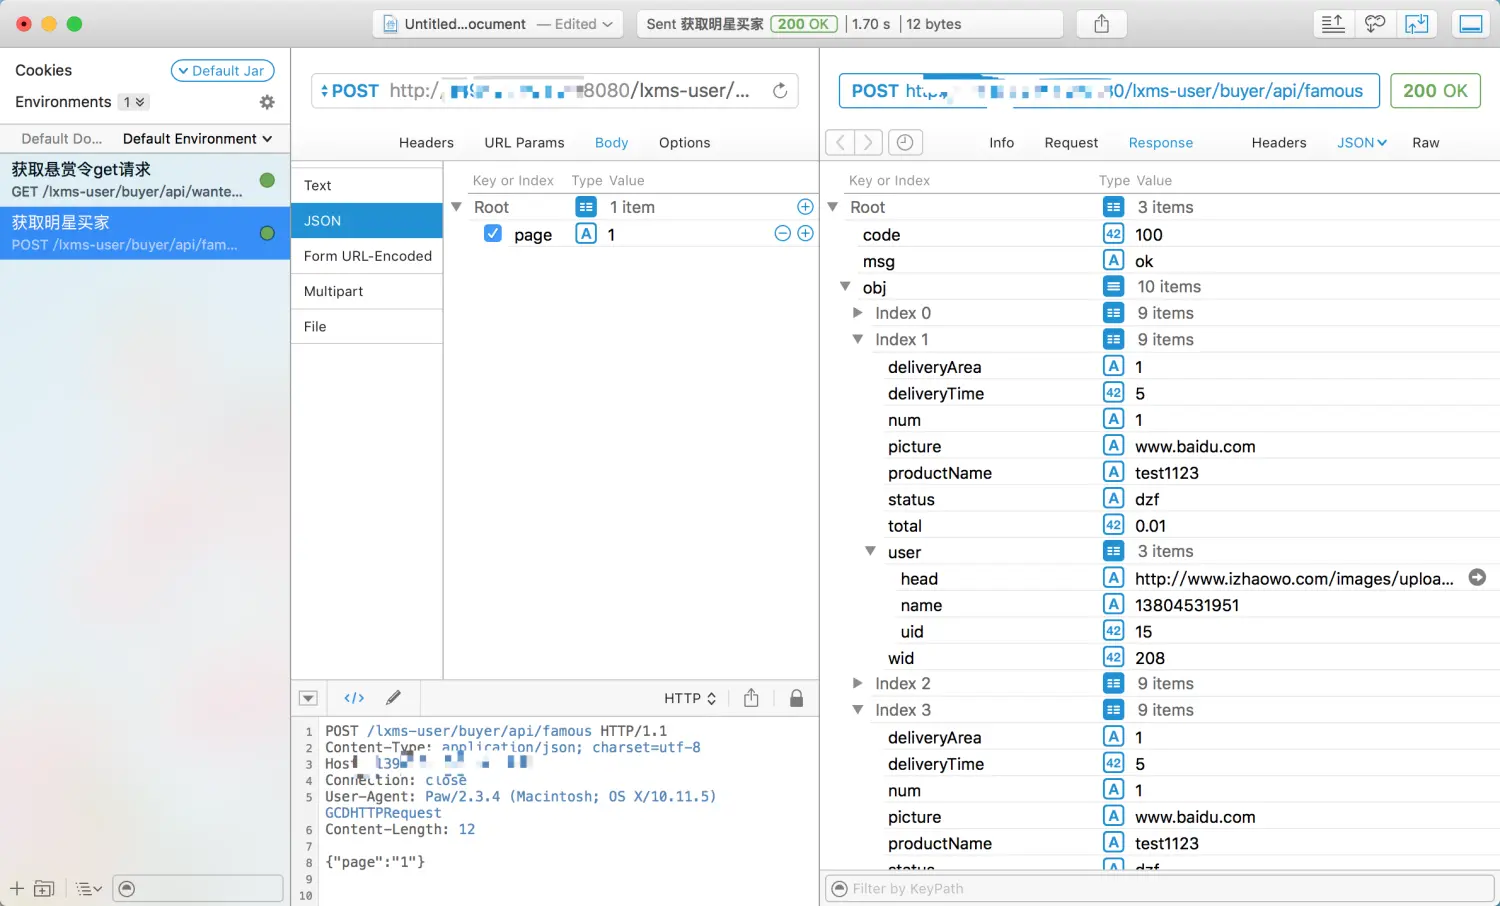The width and height of the screenshot is (1500, 906).
Task: Add new request with plus icon at the bottom left
Action: 17,888
